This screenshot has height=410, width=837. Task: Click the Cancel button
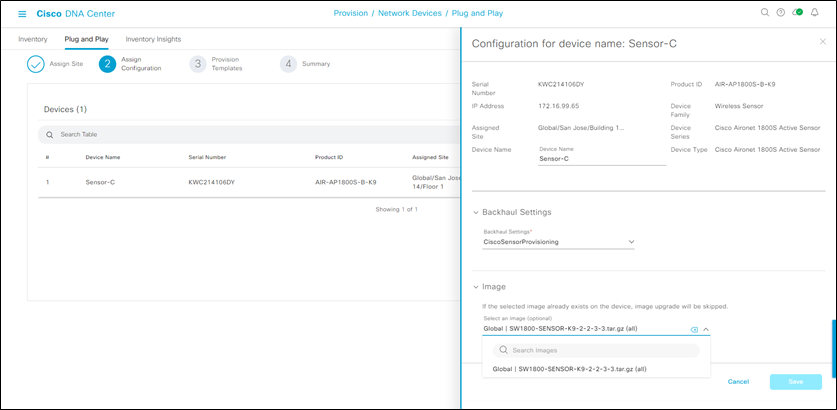coord(738,382)
